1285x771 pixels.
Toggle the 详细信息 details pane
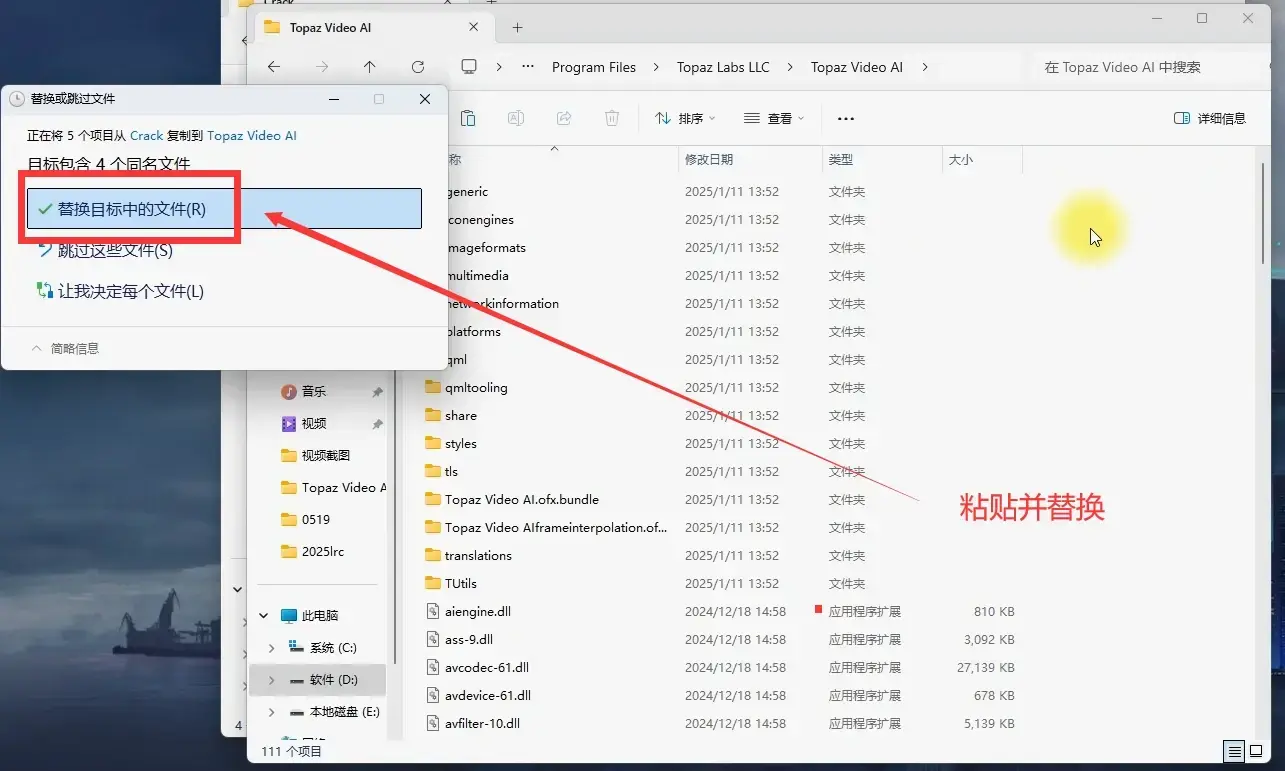pos(1209,118)
